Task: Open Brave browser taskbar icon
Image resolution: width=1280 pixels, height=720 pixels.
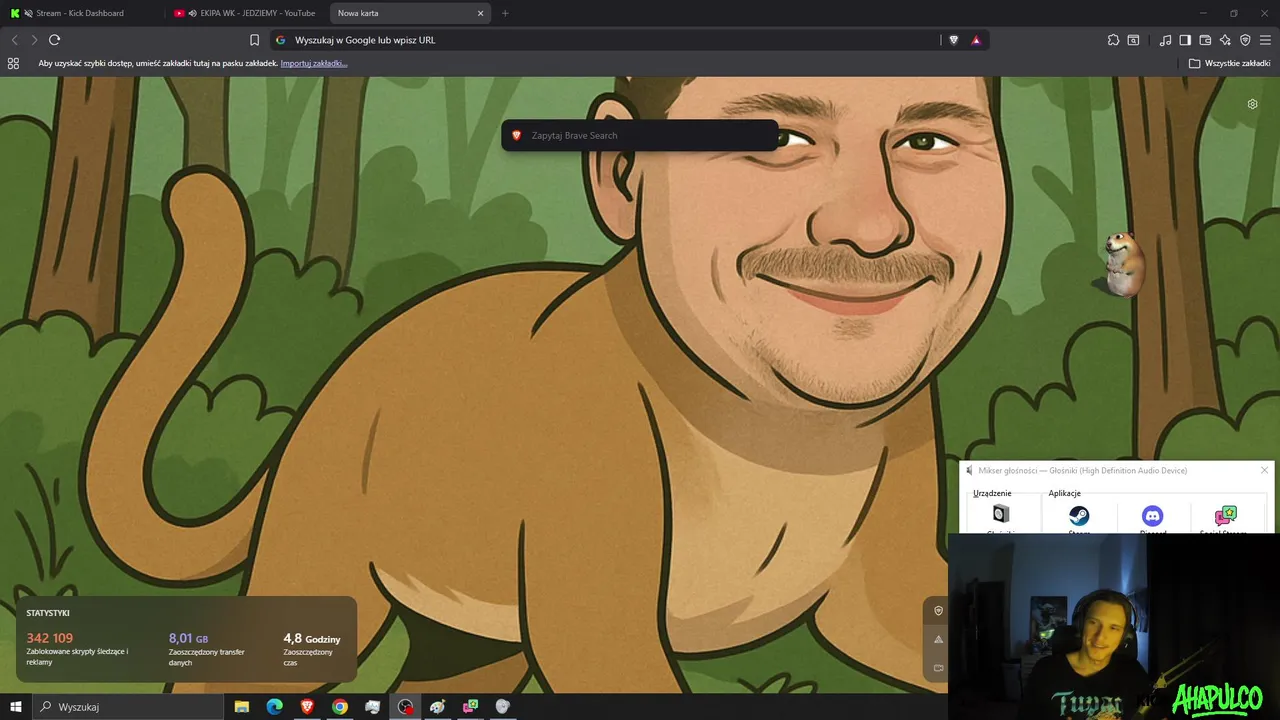Action: click(307, 707)
